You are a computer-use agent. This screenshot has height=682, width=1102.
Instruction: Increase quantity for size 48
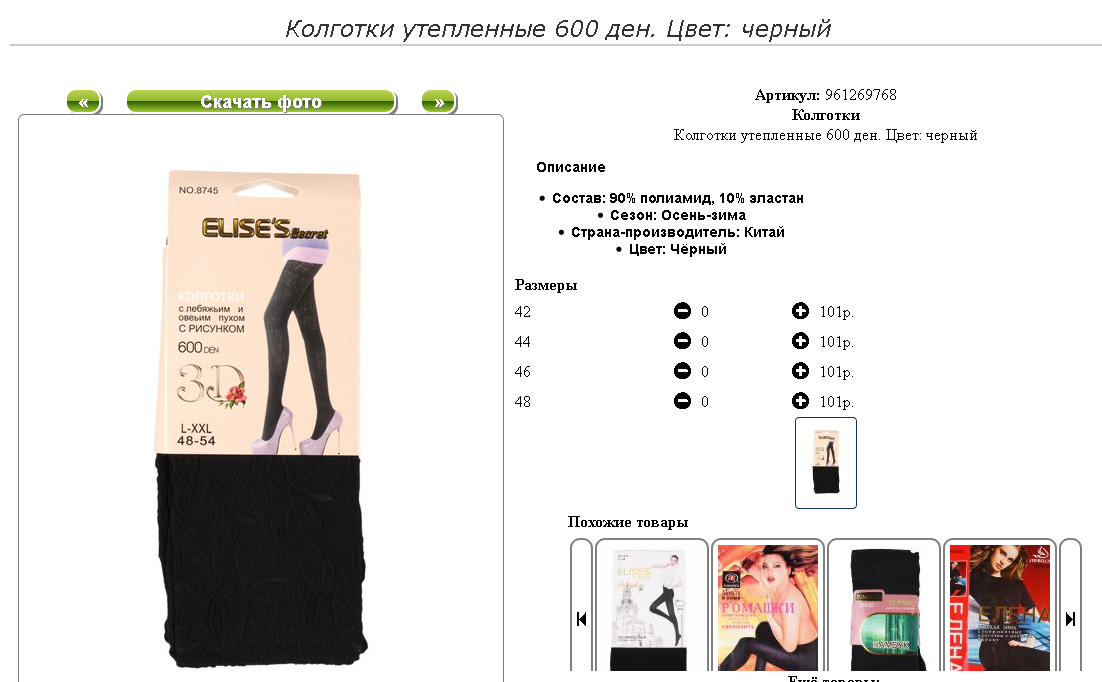pyautogui.click(x=800, y=401)
